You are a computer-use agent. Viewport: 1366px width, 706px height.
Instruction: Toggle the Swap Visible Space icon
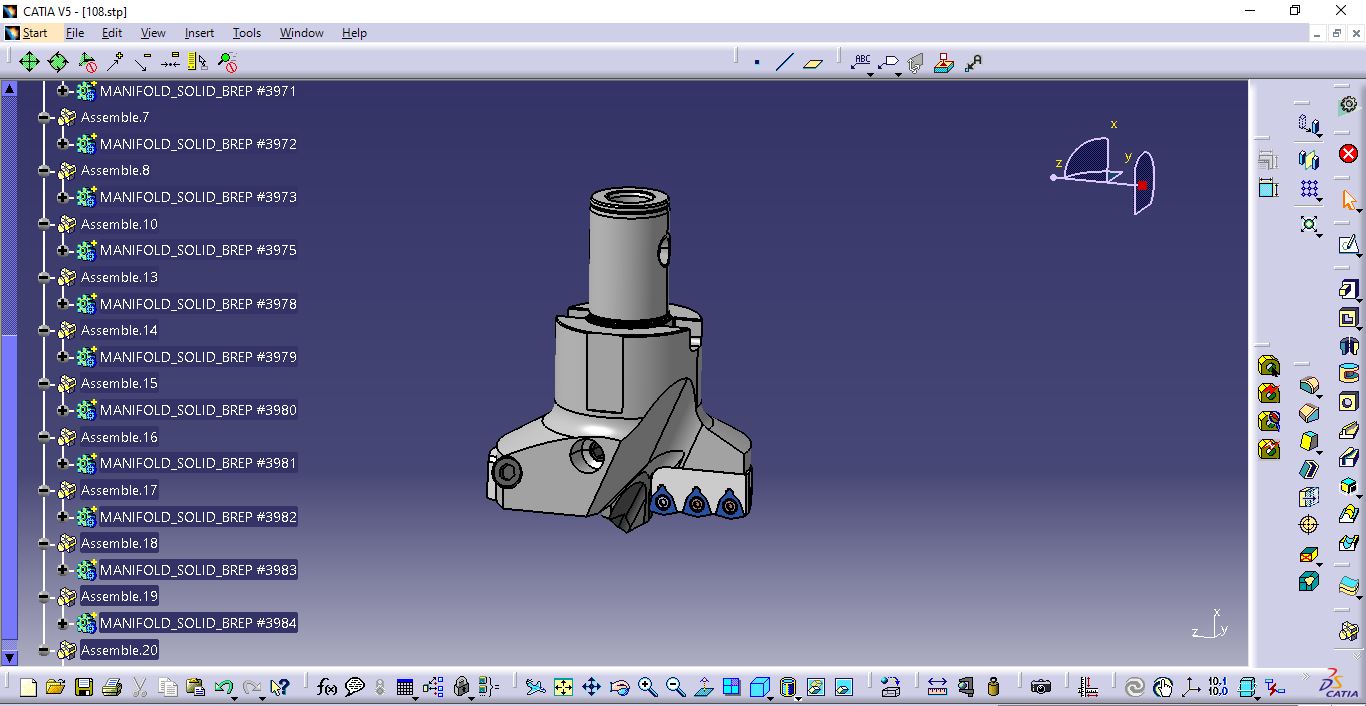coord(843,687)
